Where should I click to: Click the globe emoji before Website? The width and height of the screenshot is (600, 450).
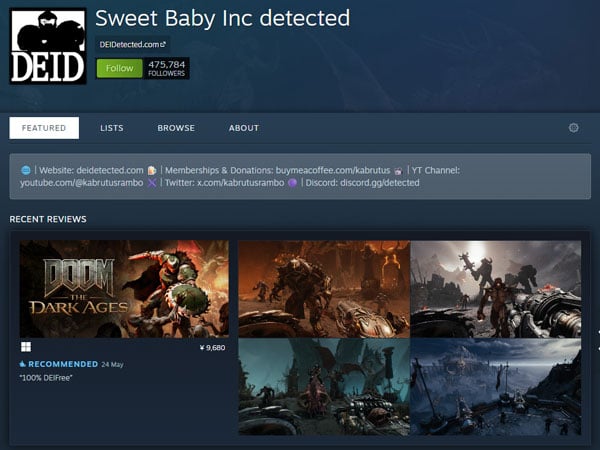pos(26,170)
